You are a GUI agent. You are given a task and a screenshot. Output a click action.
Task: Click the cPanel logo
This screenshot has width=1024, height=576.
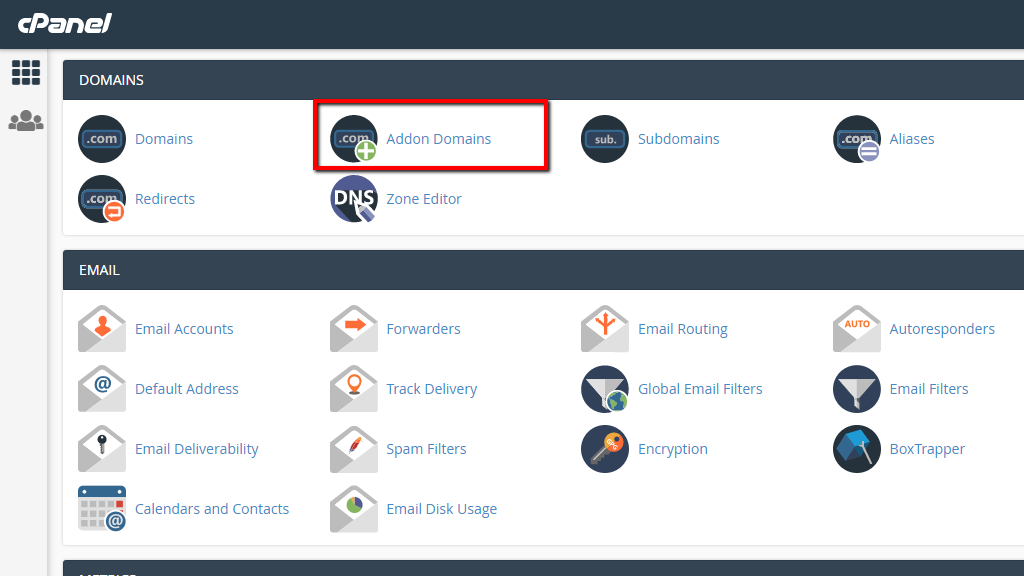pyautogui.click(x=65, y=24)
